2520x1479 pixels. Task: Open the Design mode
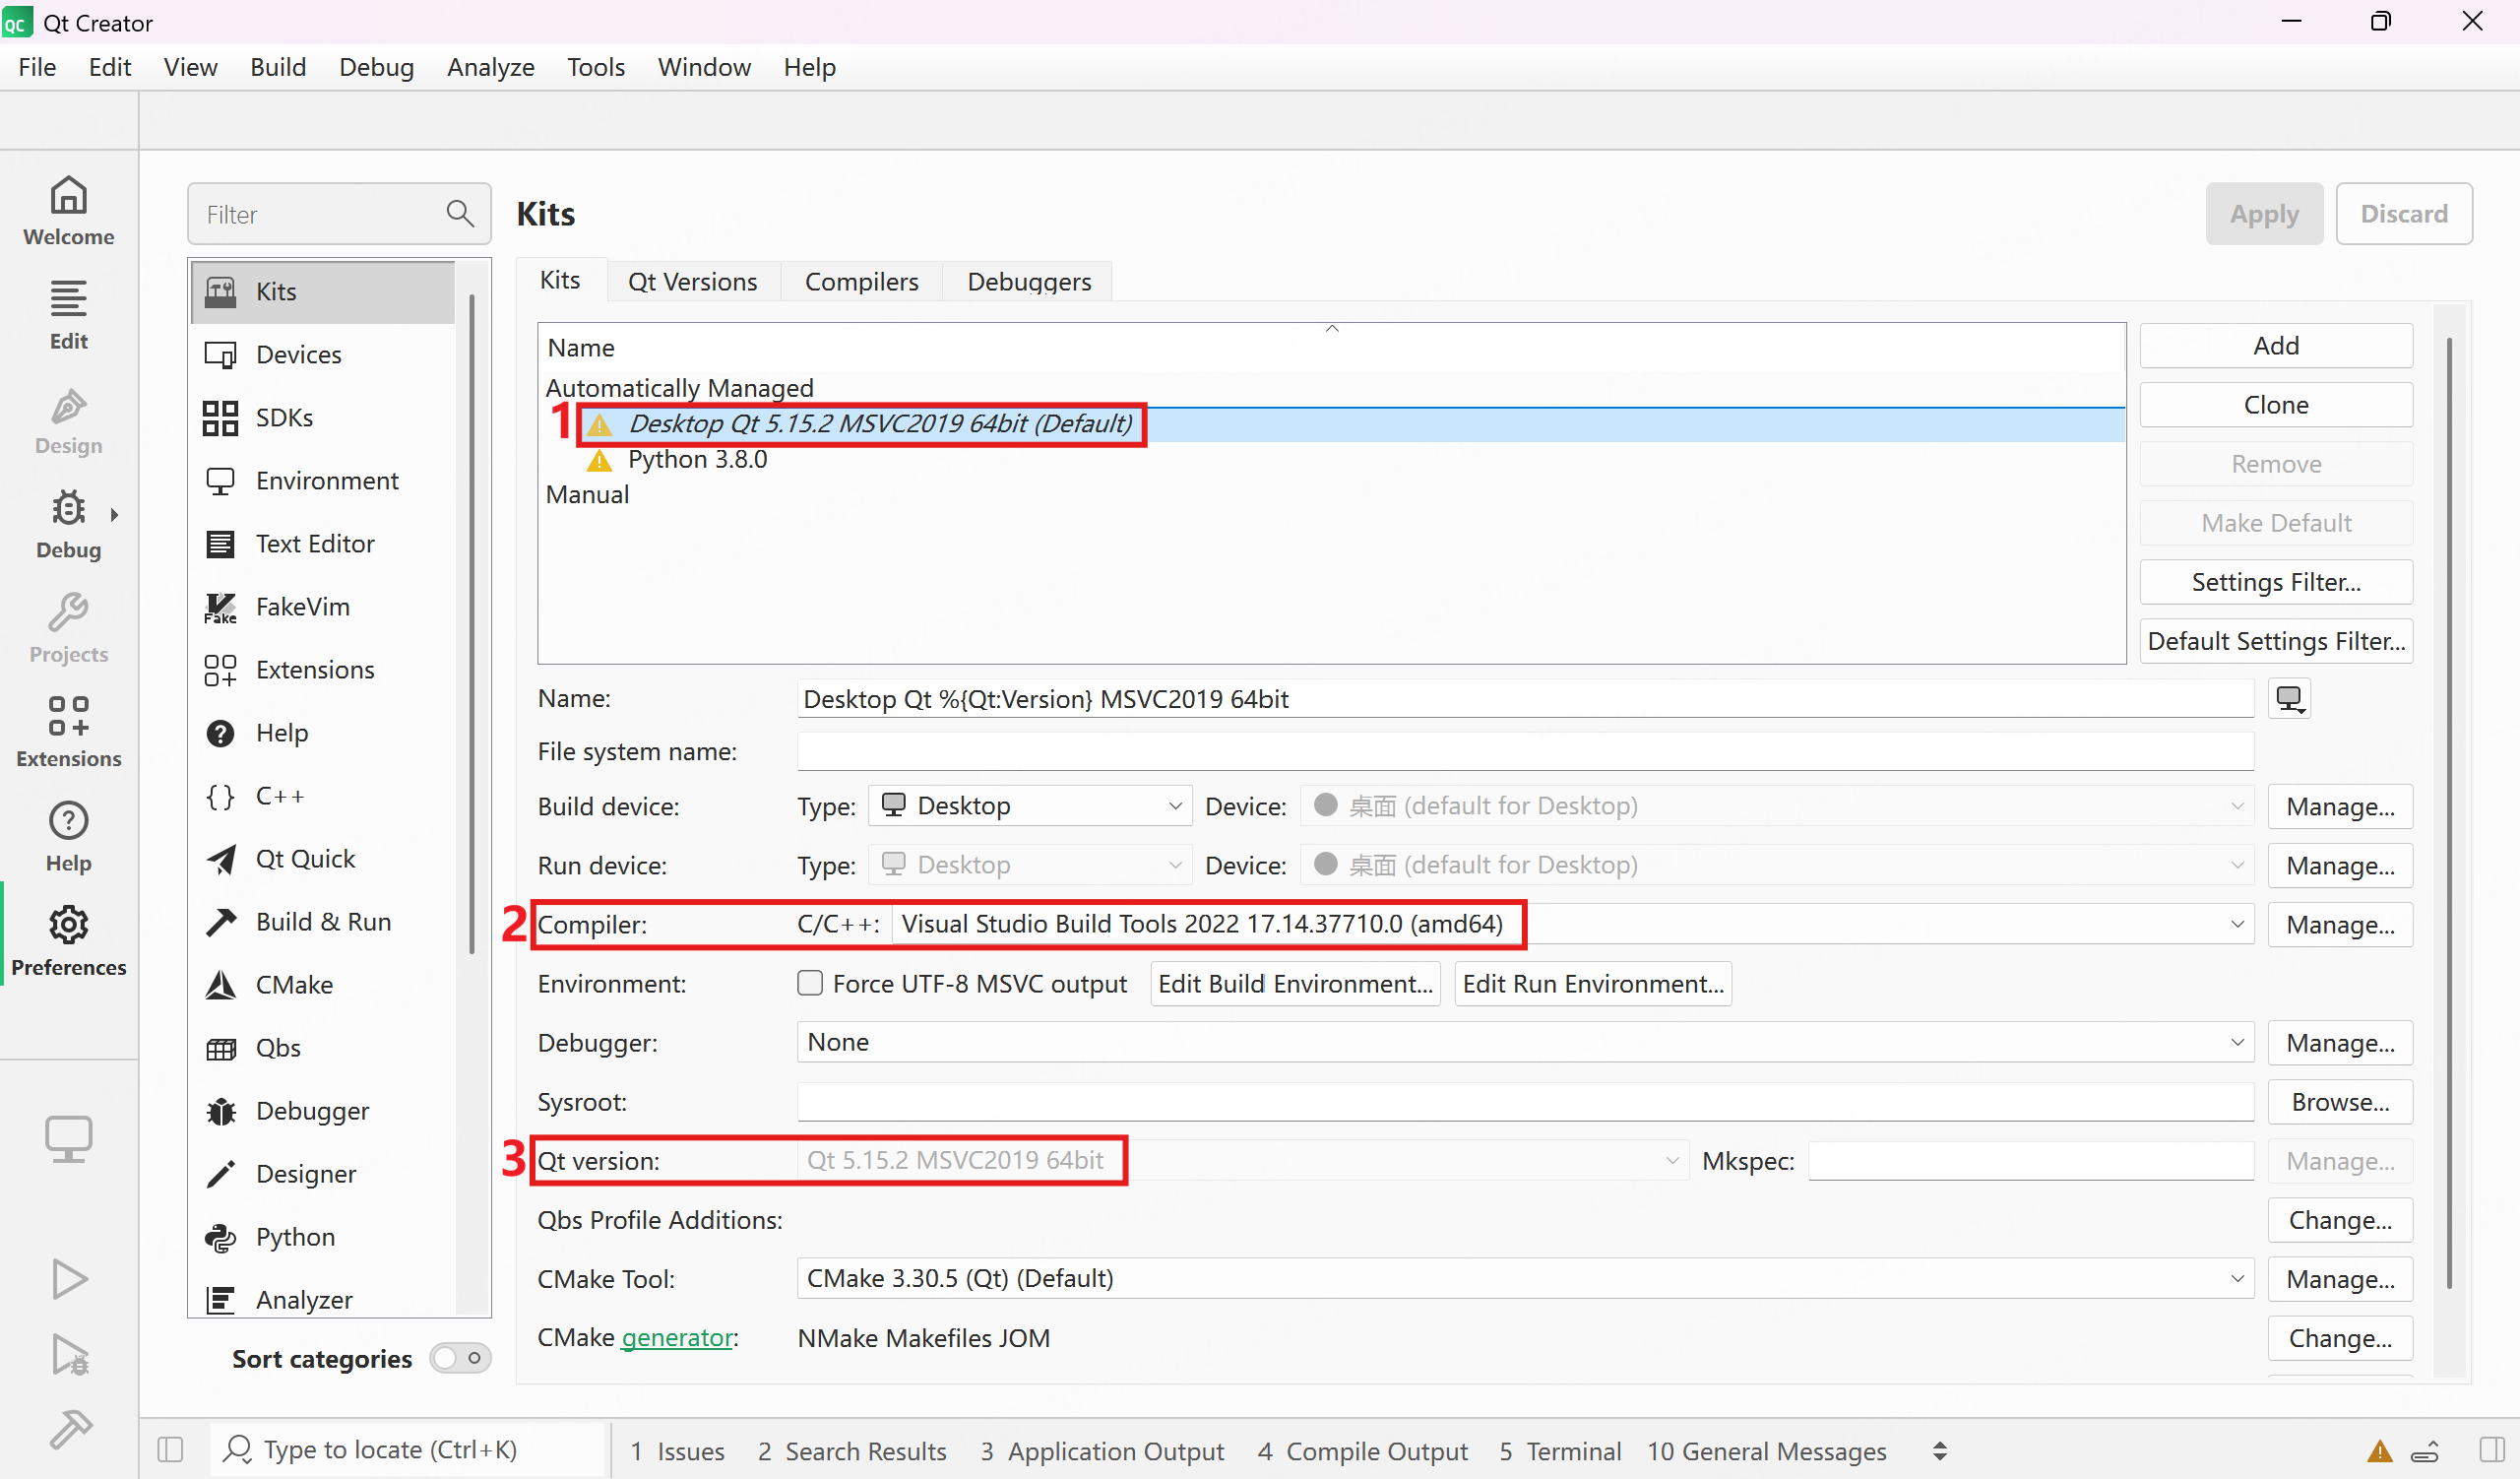[69, 420]
